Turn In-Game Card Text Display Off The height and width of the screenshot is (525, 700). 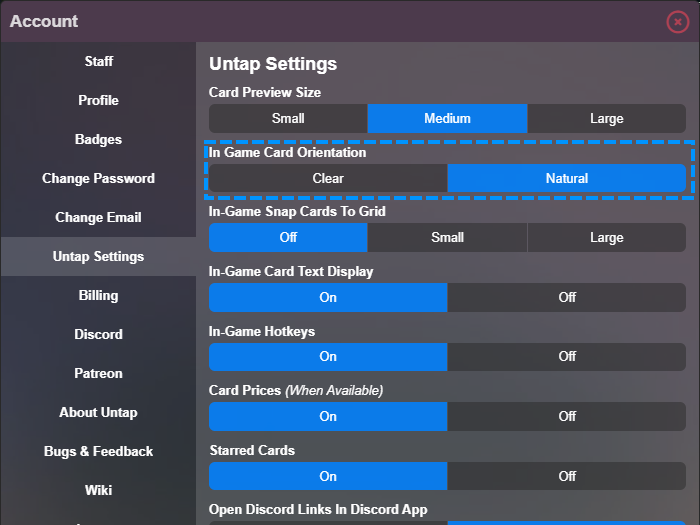pos(567,297)
